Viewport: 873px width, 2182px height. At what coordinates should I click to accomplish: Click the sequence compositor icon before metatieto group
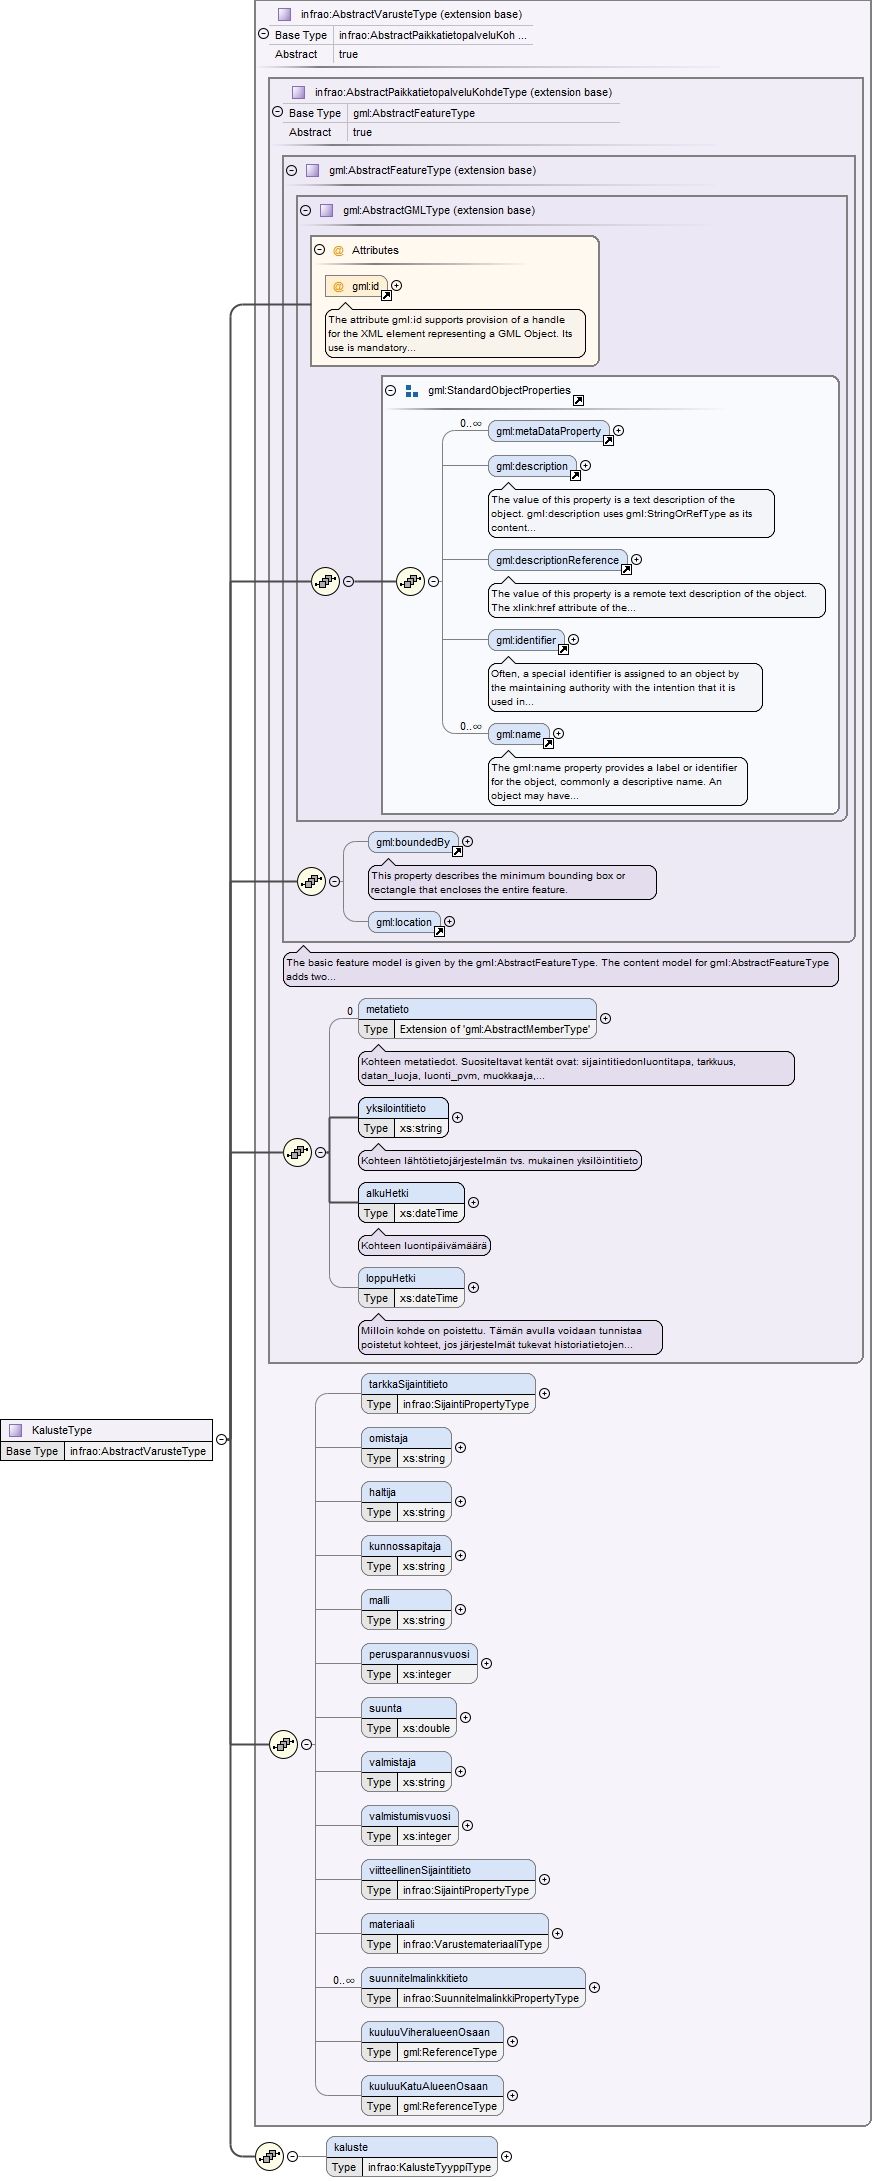tap(298, 1152)
